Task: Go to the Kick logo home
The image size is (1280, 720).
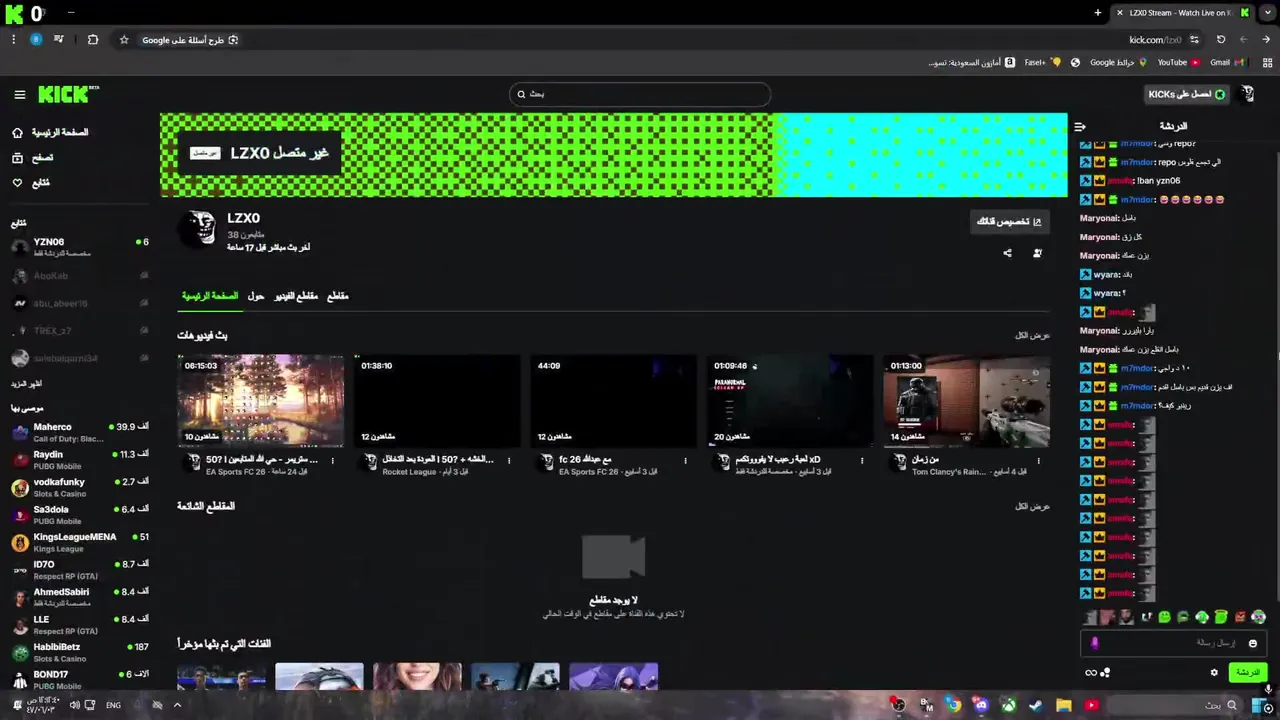Action: [68, 94]
